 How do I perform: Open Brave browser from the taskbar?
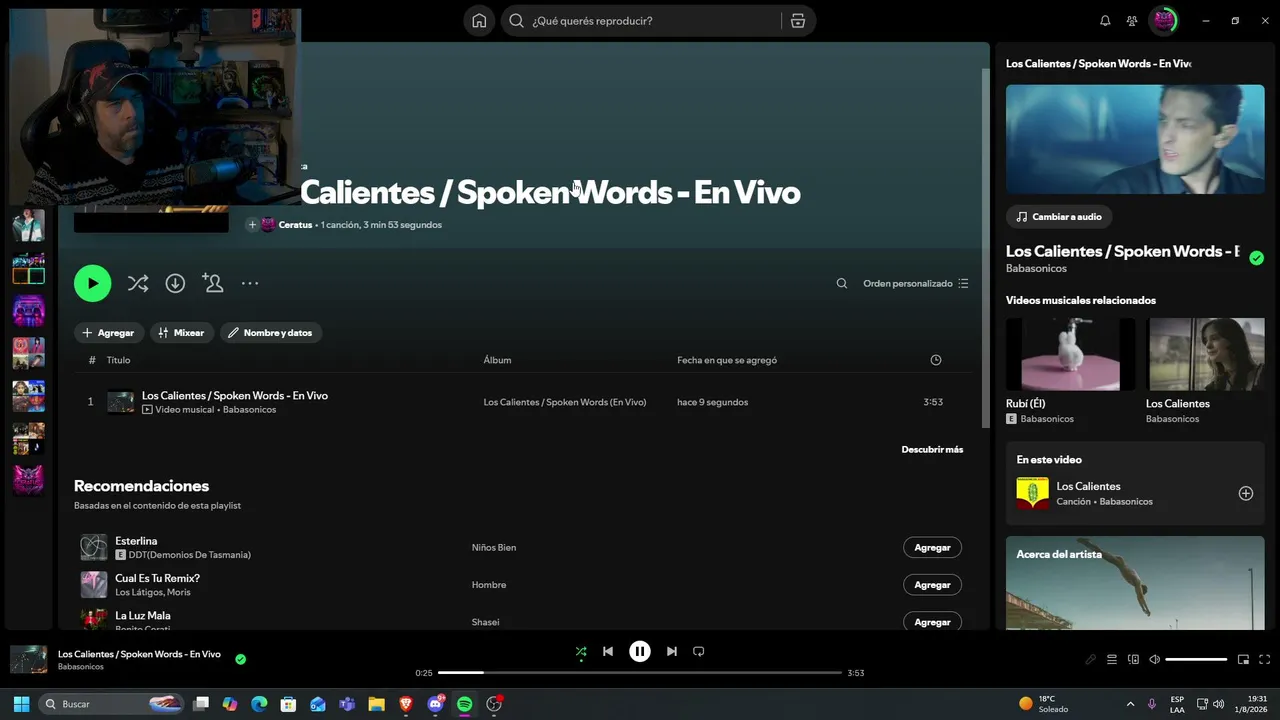coord(406,704)
